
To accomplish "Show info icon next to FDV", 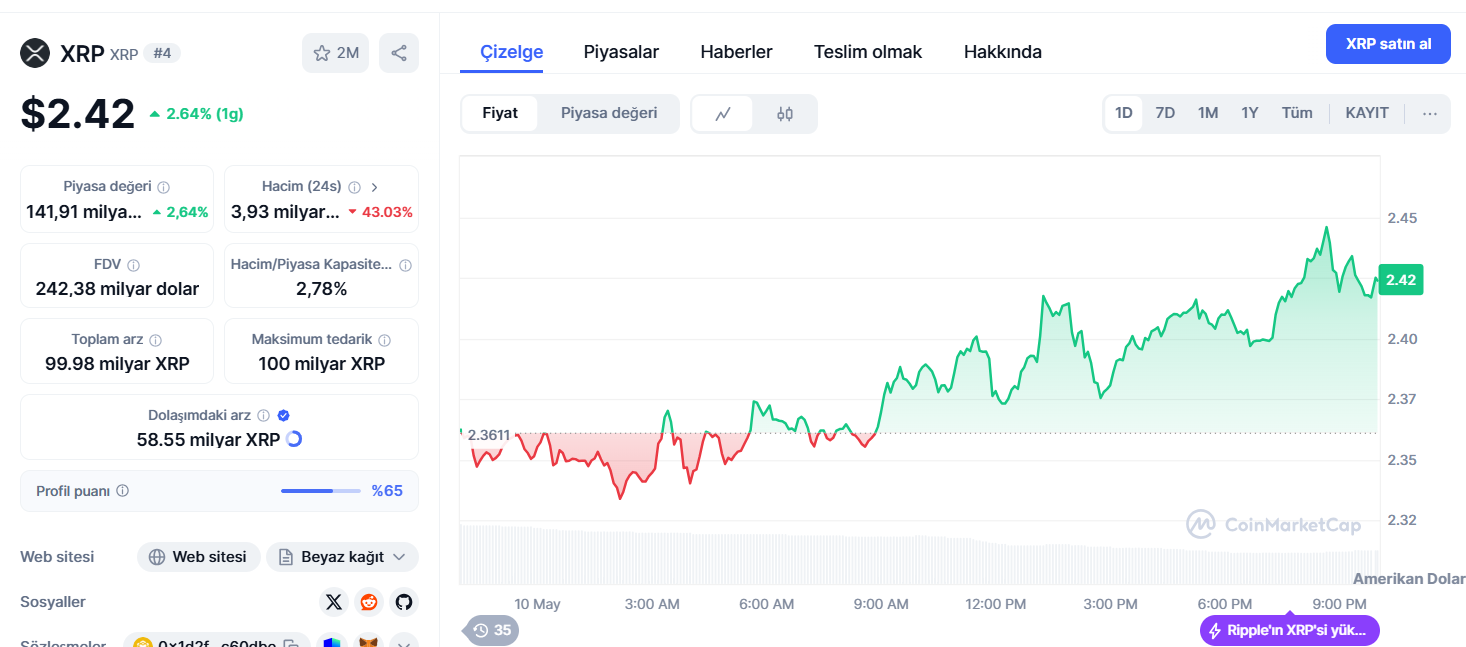I will 134,265.
